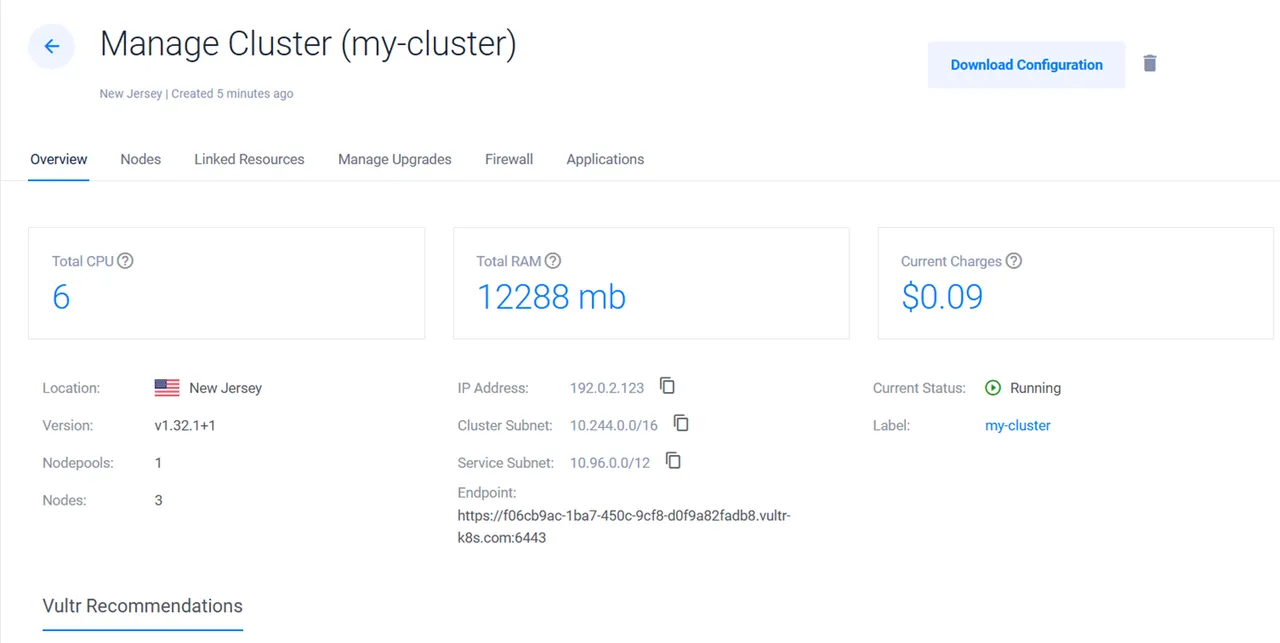
Task: Click the version v1.32.1+1 text
Action: click(x=185, y=425)
